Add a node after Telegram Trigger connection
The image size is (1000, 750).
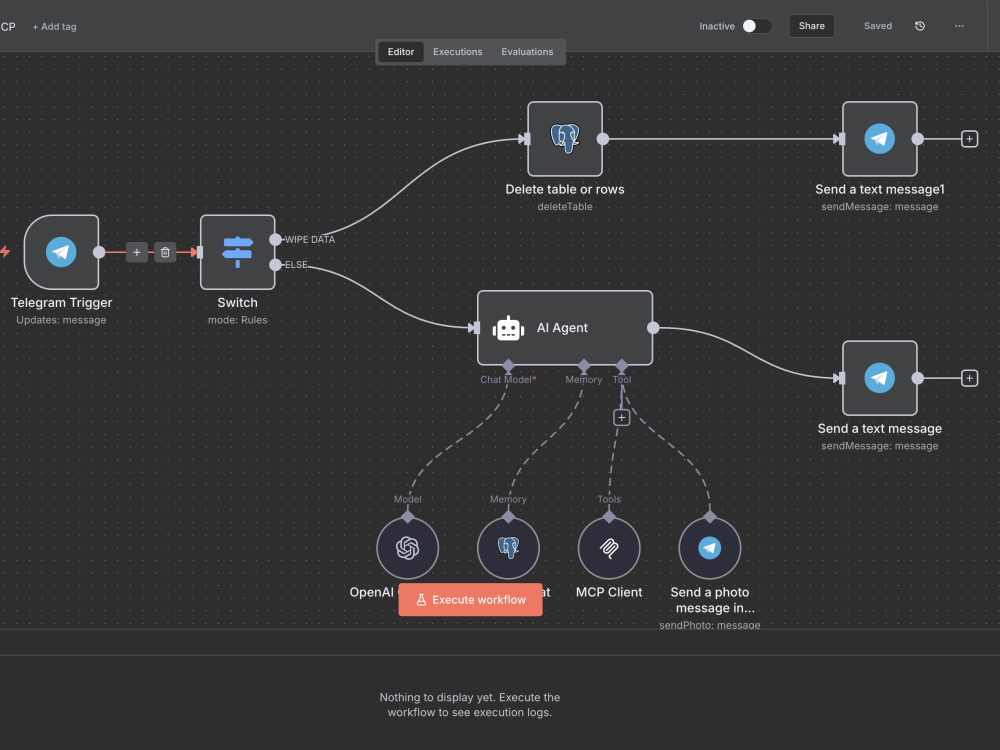(x=136, y=252)
